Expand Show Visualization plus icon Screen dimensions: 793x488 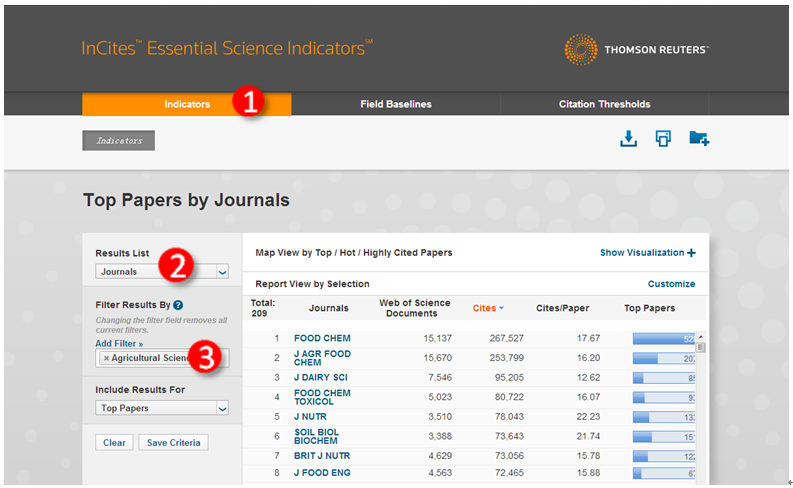(x=691, y=253)
